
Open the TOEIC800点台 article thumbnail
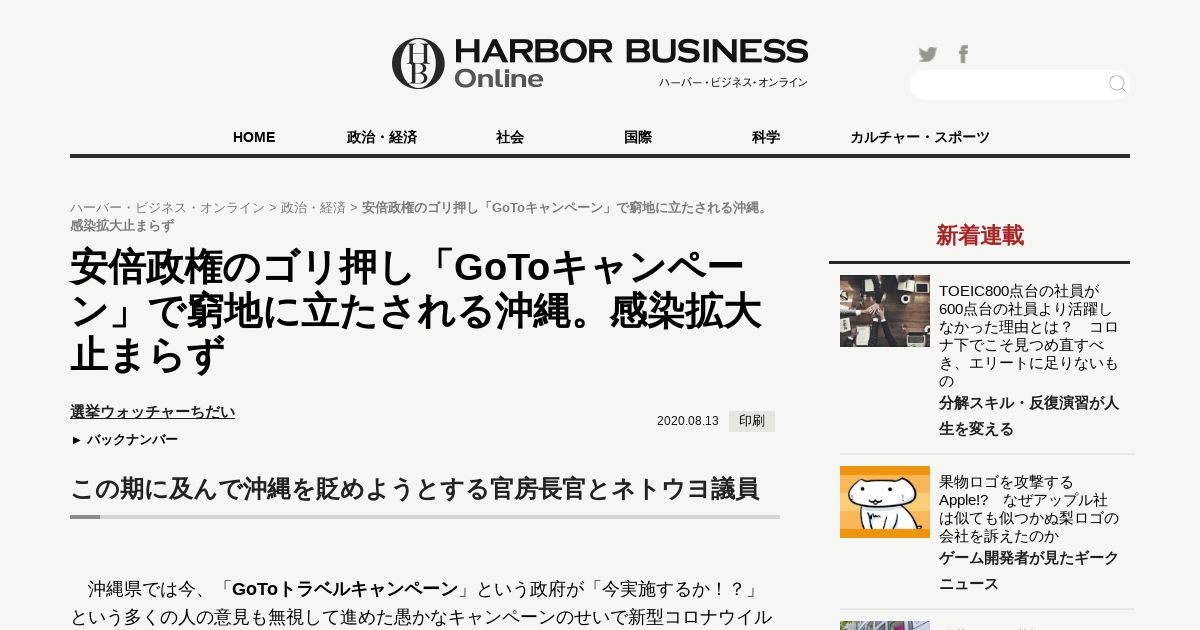tap(885, 311)
